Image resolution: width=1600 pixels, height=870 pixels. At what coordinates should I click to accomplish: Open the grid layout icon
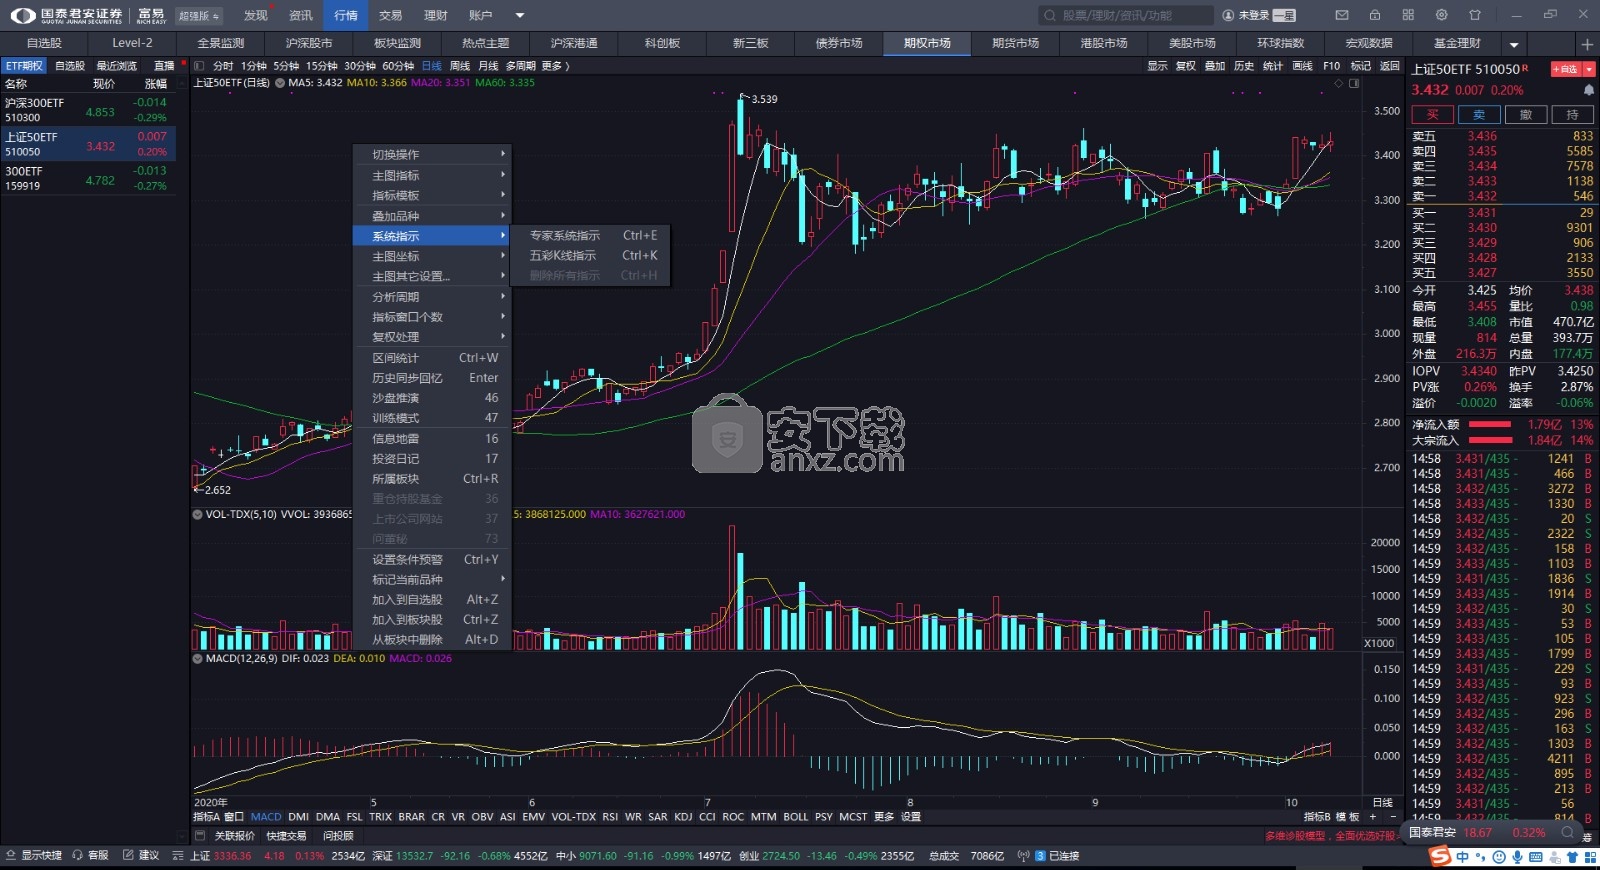1408,15
